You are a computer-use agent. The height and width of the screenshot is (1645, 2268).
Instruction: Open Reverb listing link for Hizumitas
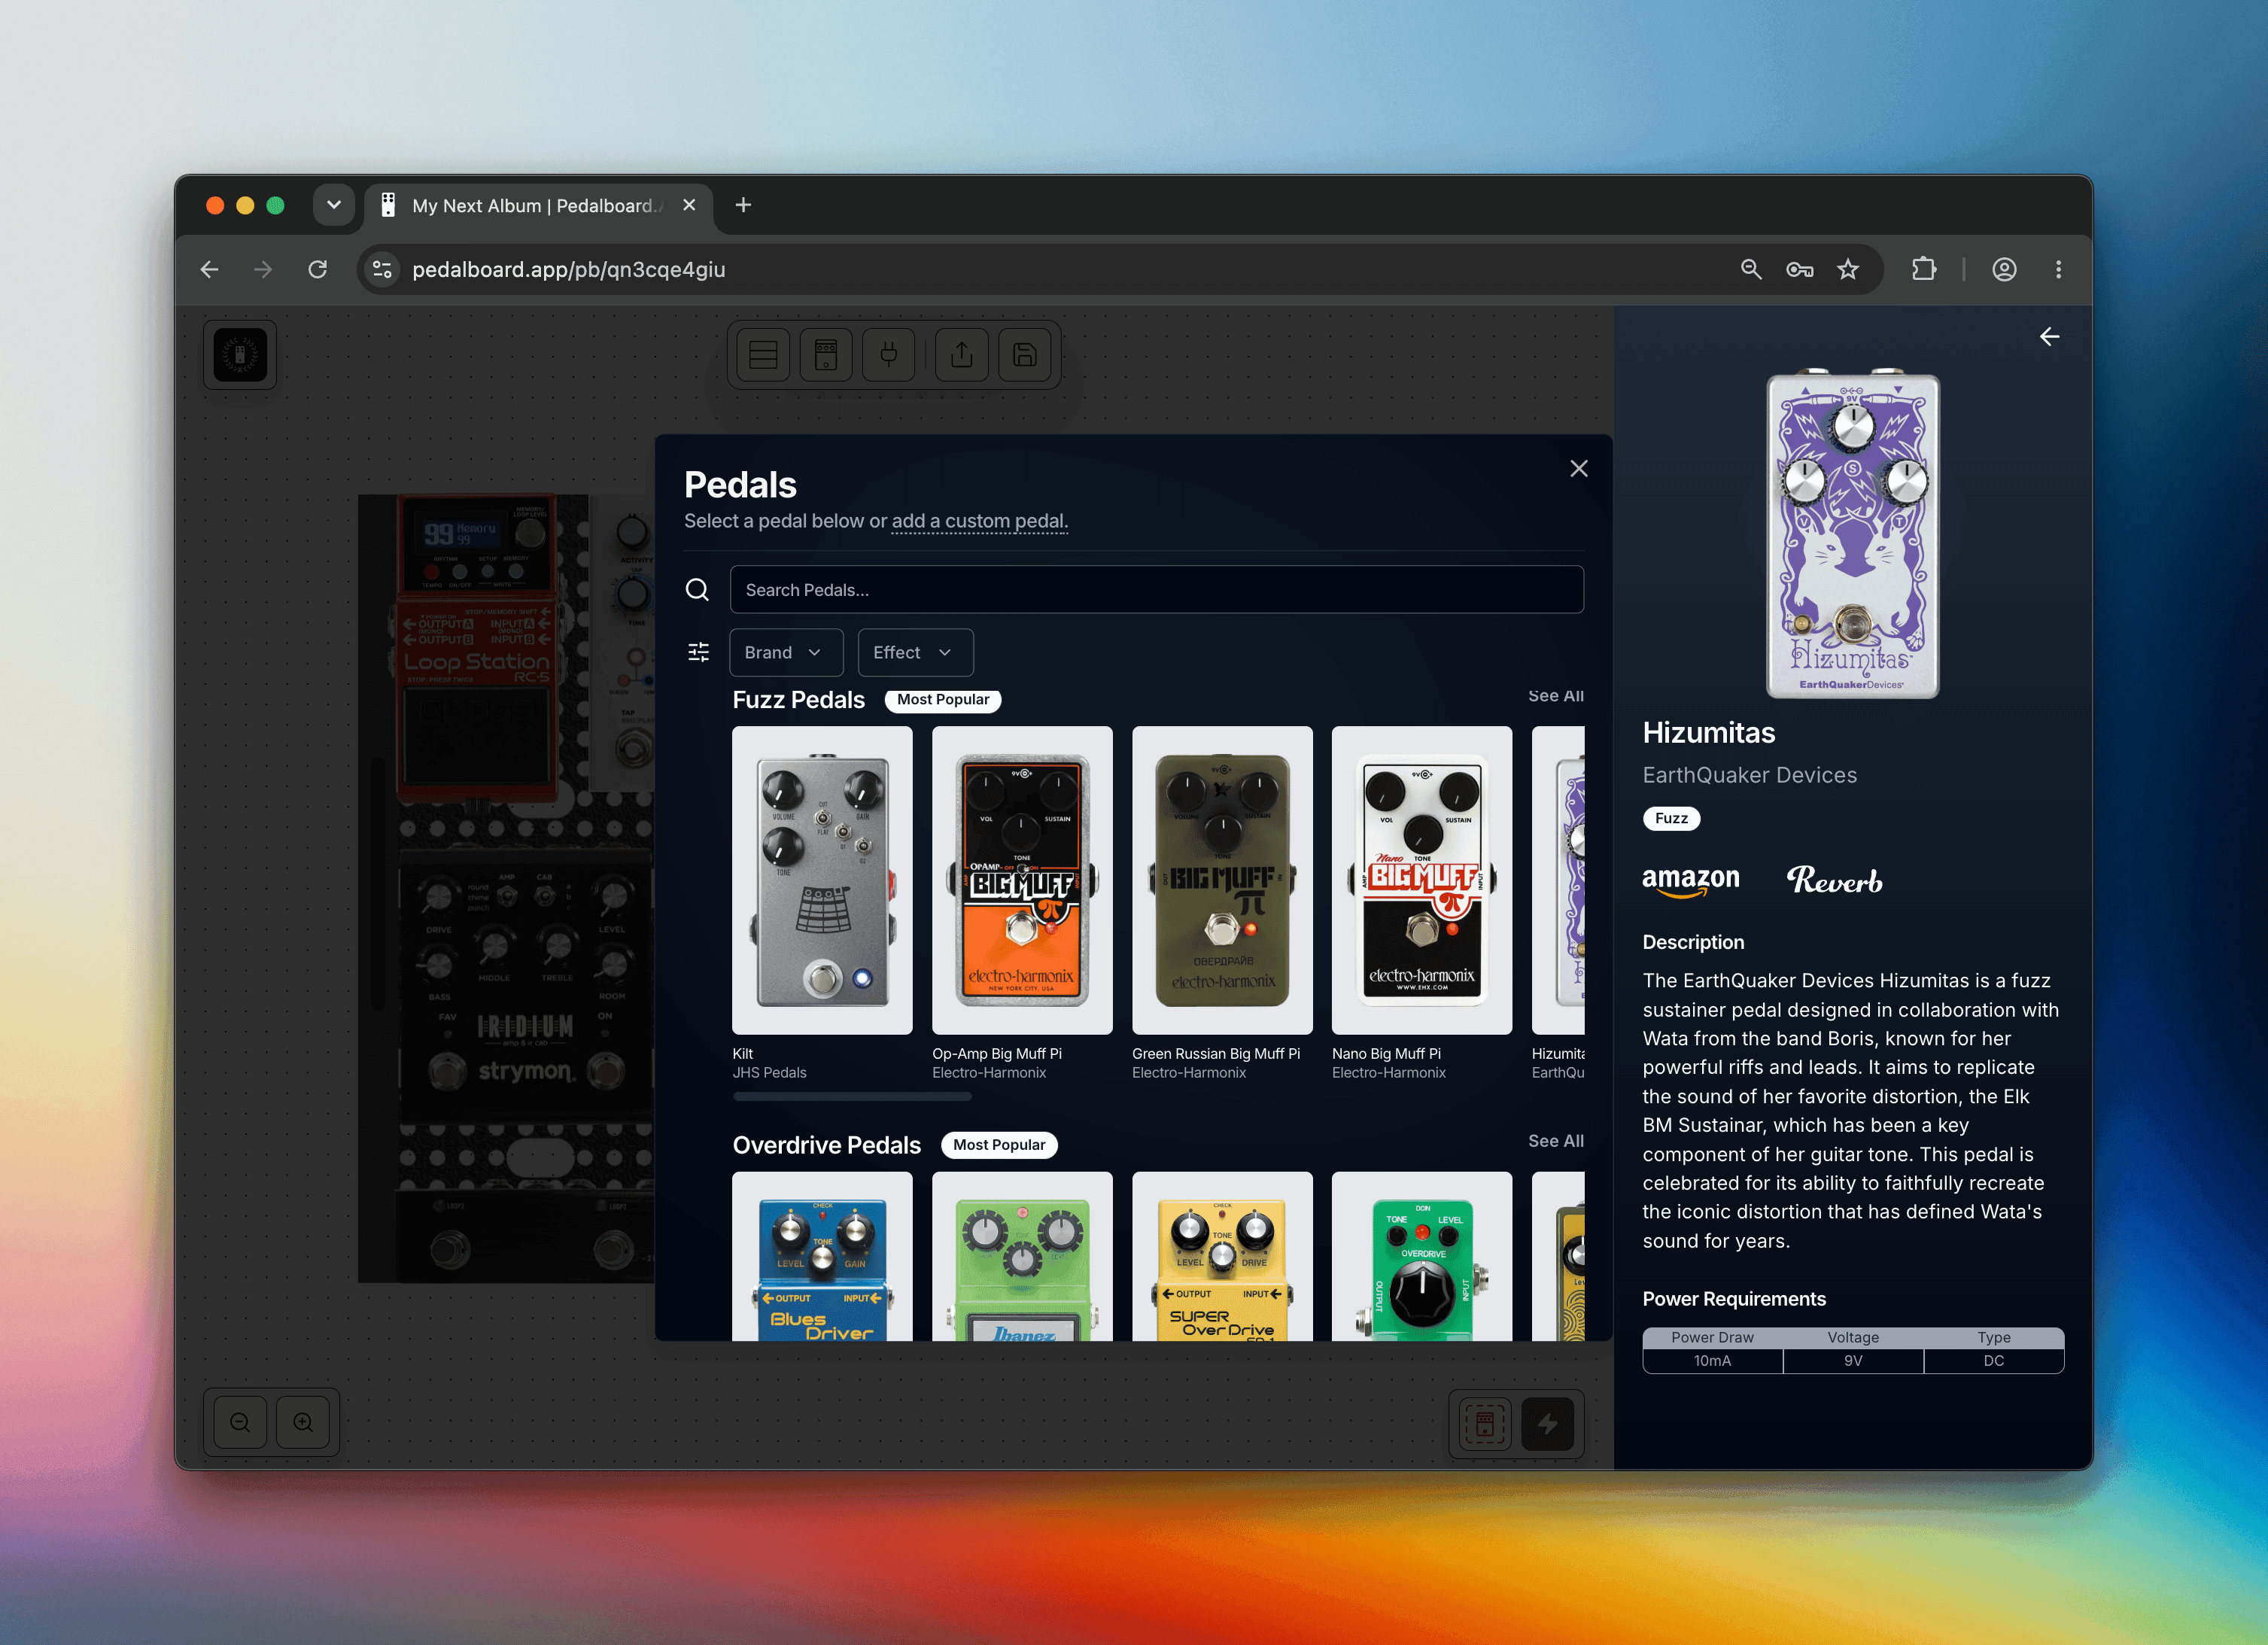point(1835,880)
